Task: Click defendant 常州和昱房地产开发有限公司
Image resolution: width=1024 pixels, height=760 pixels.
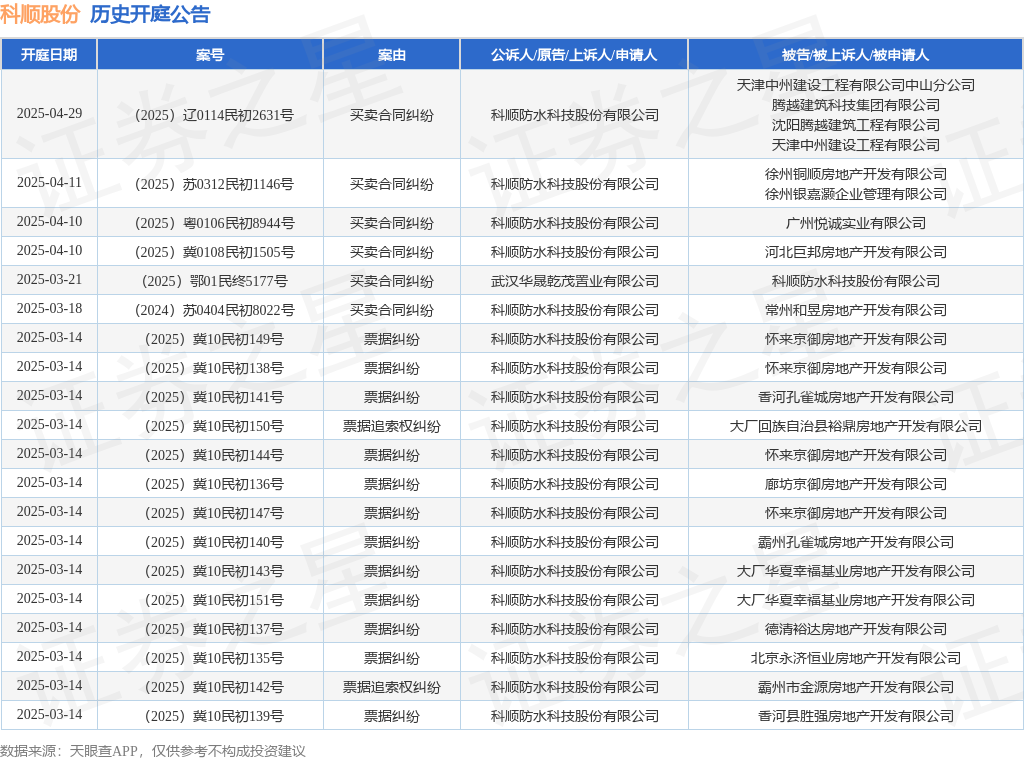Action: (856, 310)
